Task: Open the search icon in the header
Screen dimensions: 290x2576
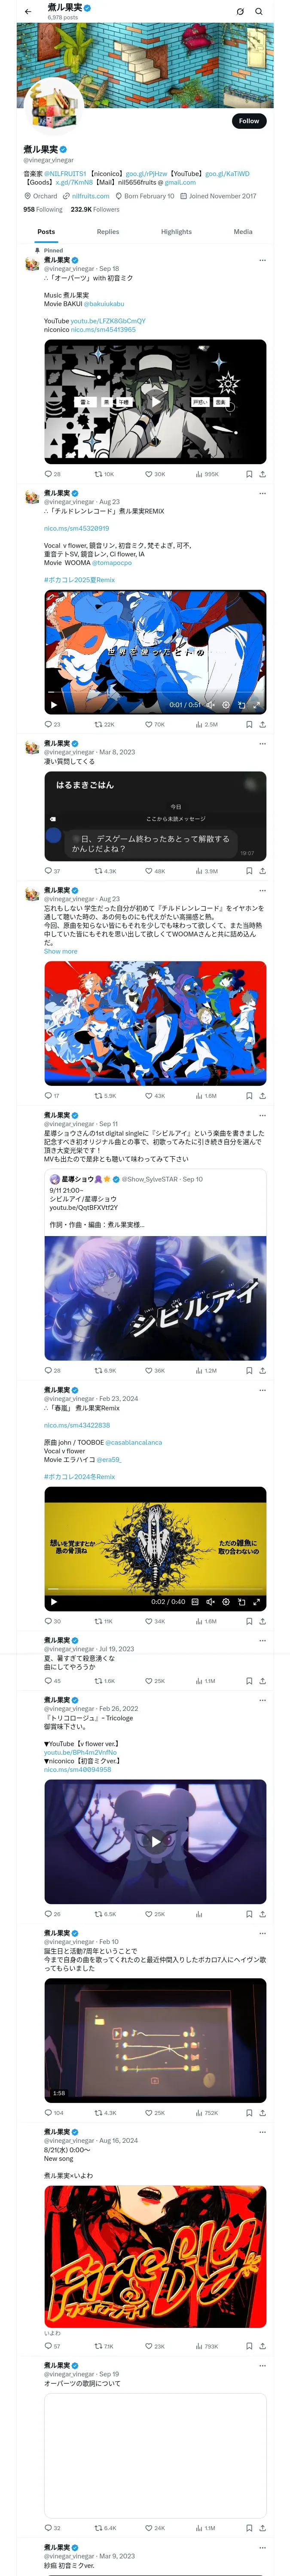Action: tap(259, 12)
